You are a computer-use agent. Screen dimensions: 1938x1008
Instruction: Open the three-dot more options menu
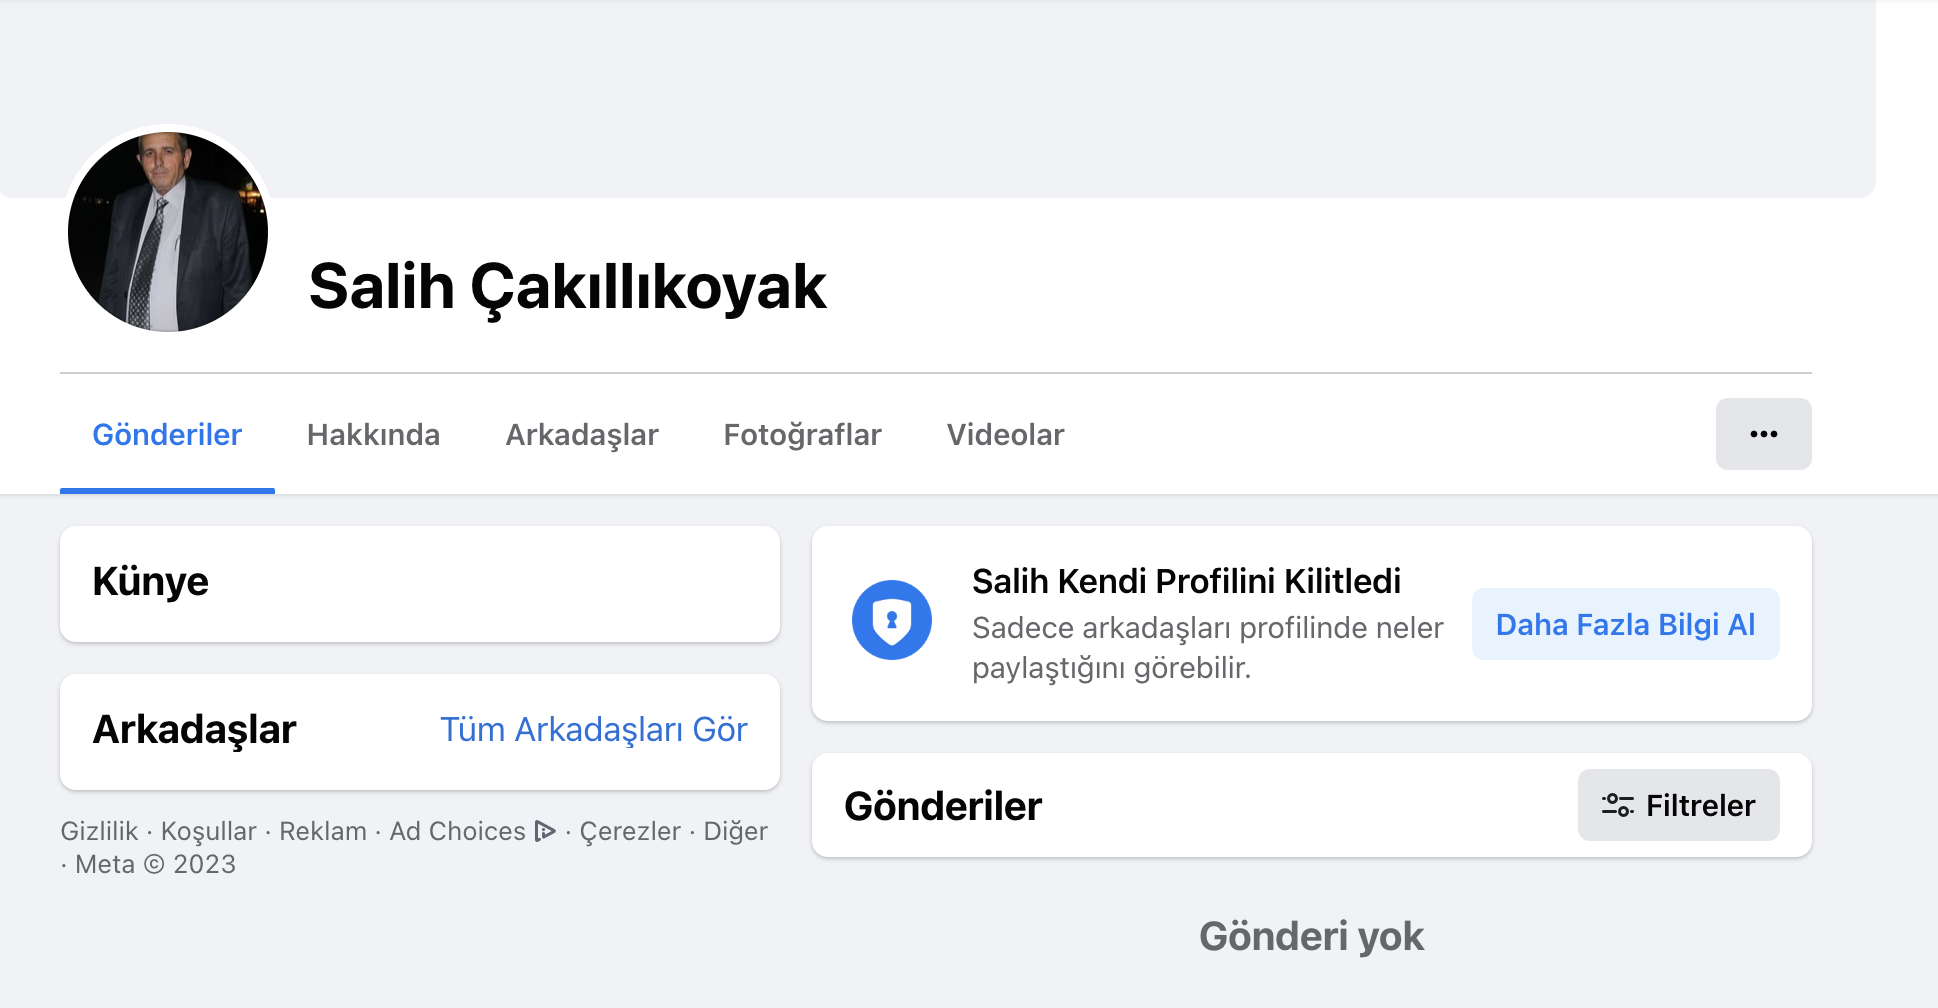point(1763,434)
